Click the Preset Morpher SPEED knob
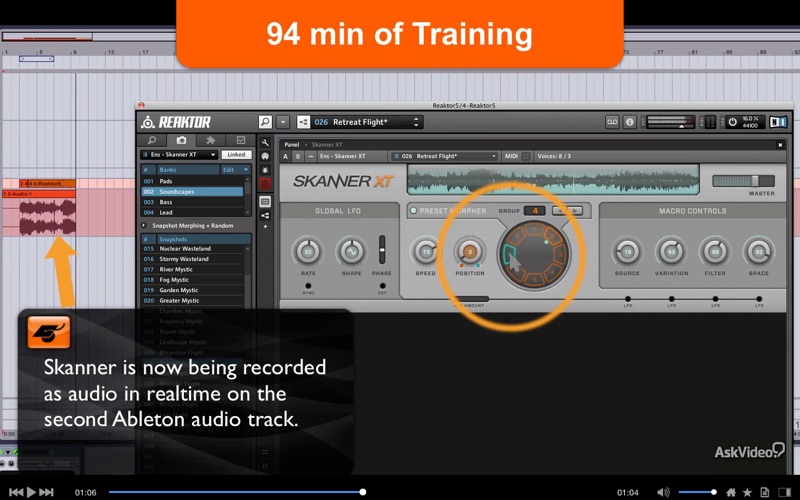The width and height of the screenshot is (800, 500). click(x=426, y=252)
